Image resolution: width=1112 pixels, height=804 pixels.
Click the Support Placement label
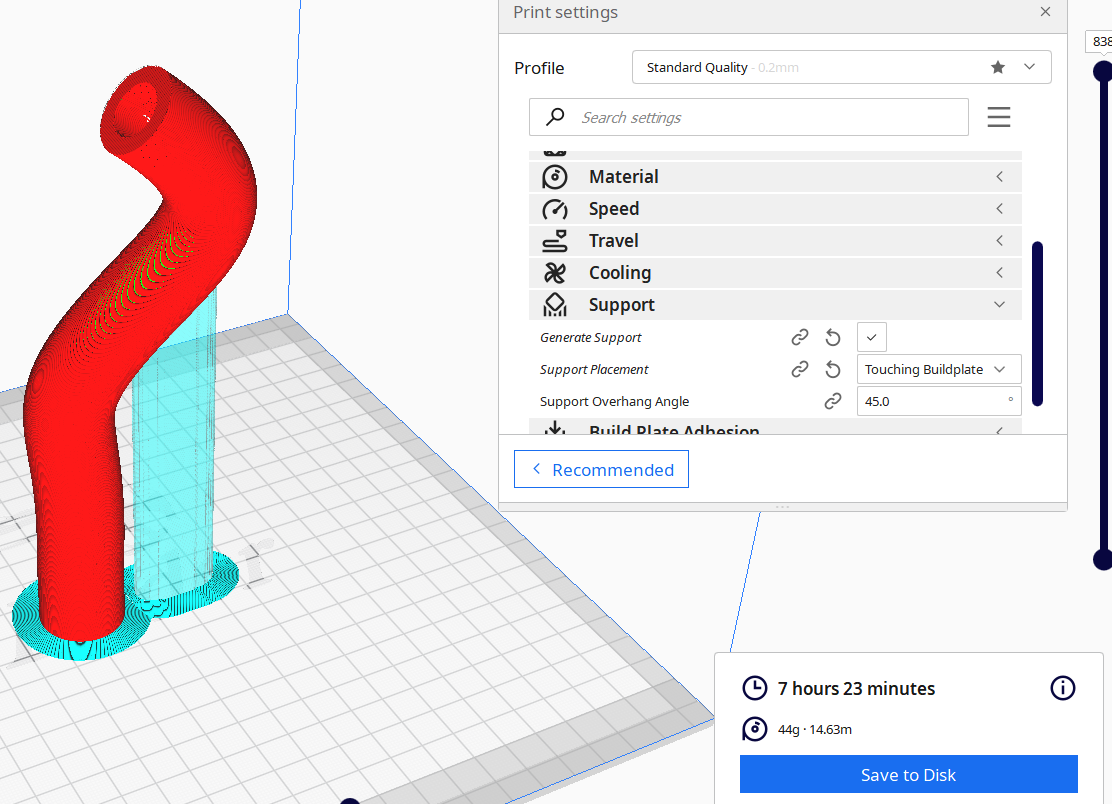(594, 369)
